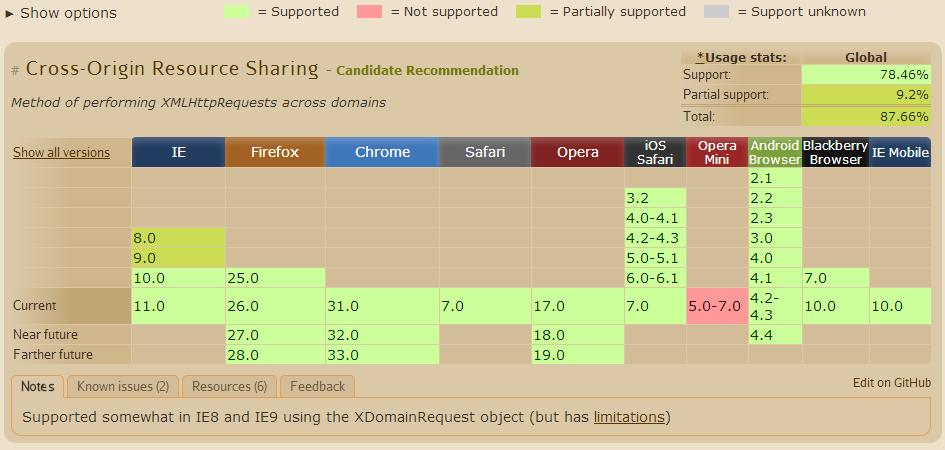The width and height of the screenshot is (945, 450).
Task: Click the Supported green legend swatch
Action: tap(236, 12)
